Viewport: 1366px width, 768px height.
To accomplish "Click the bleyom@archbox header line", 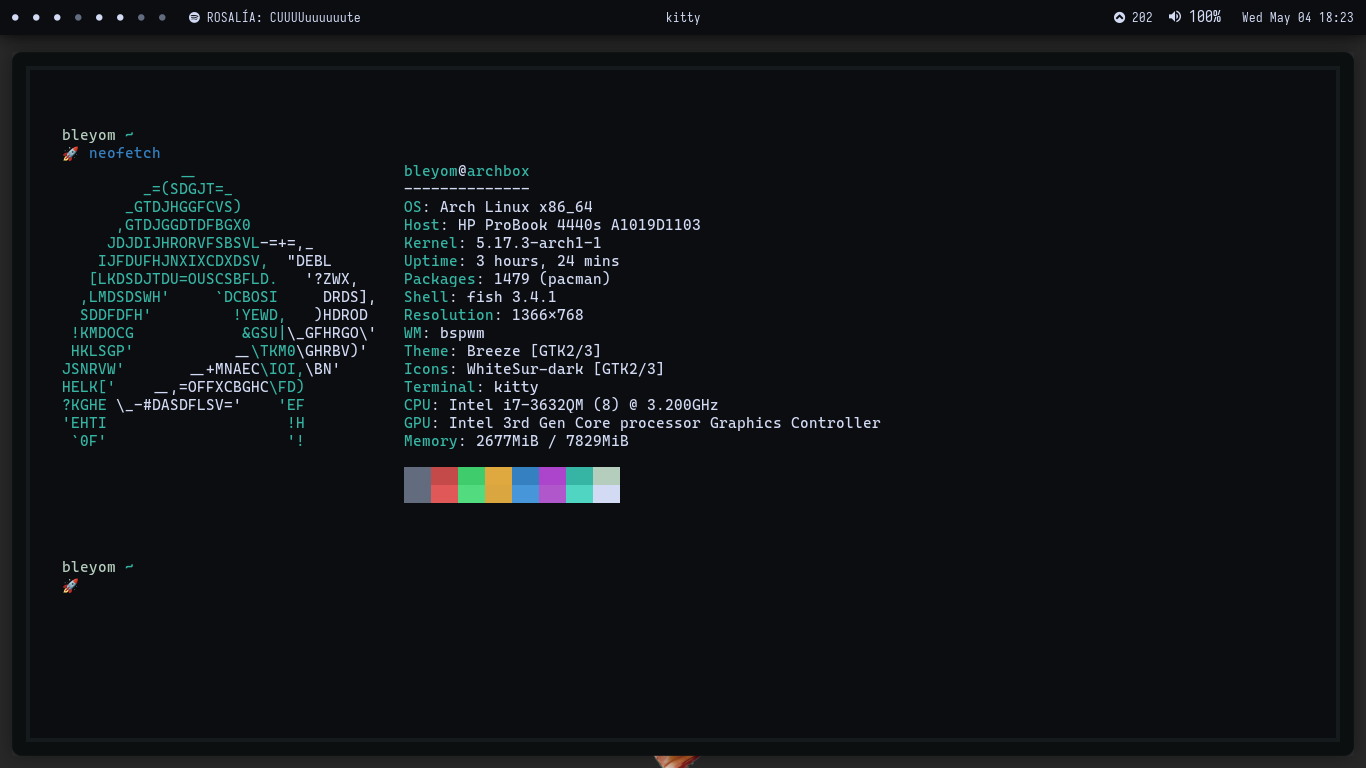I will click(x=467, y=171).
